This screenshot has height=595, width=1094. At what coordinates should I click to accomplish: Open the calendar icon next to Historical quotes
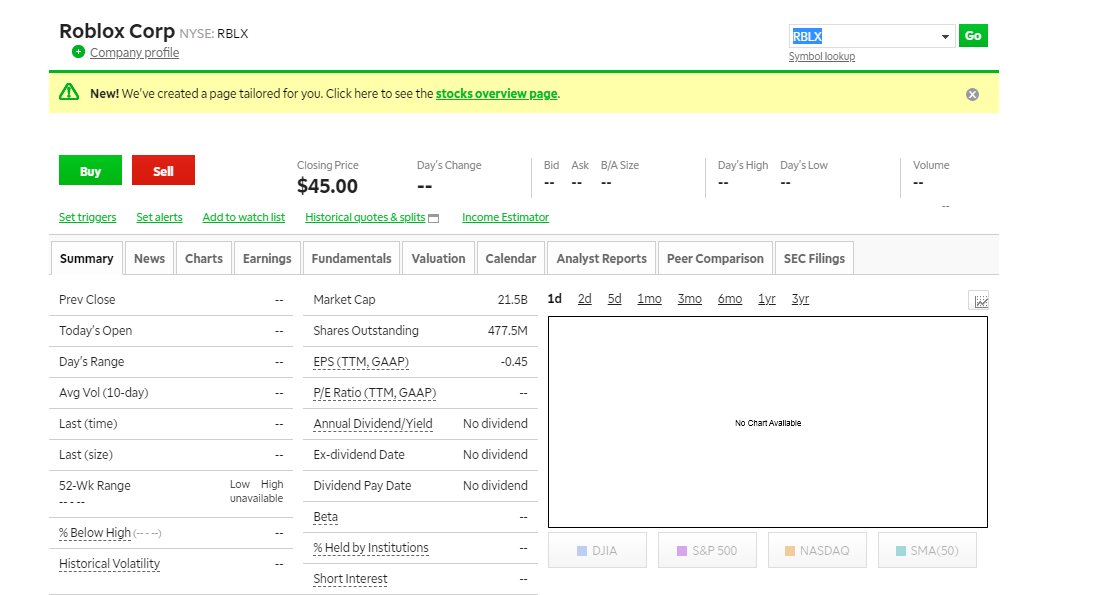pos(433,218)
